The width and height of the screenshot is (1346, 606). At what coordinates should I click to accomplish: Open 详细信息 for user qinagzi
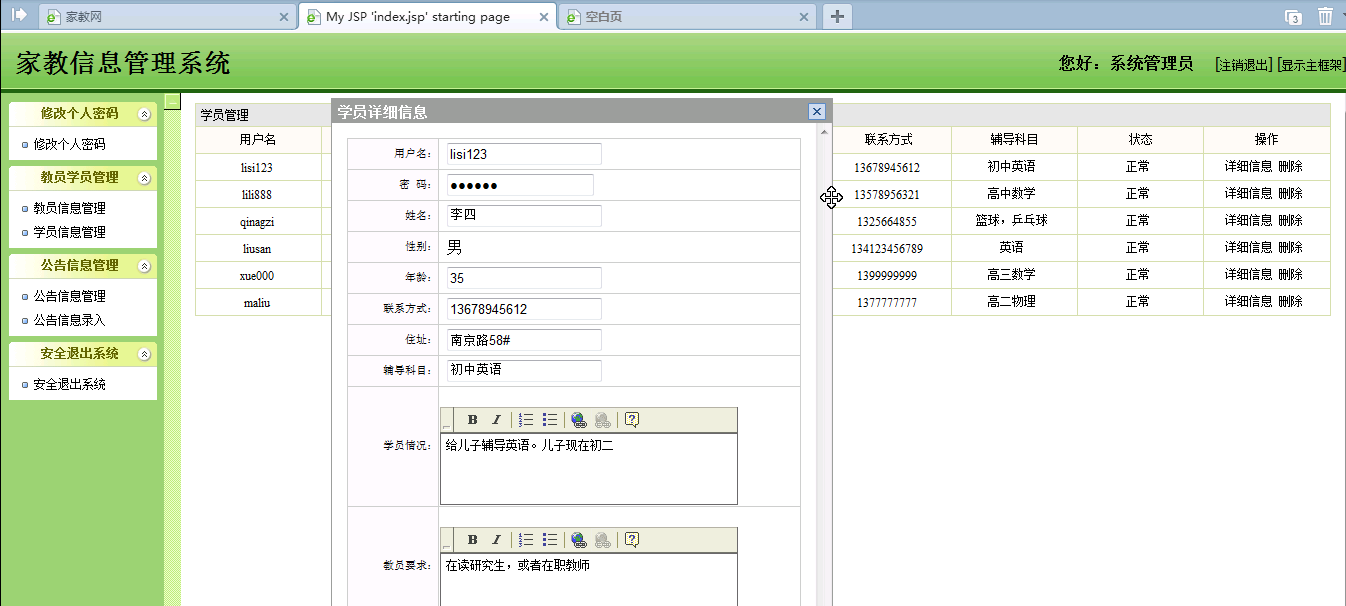1248,220
